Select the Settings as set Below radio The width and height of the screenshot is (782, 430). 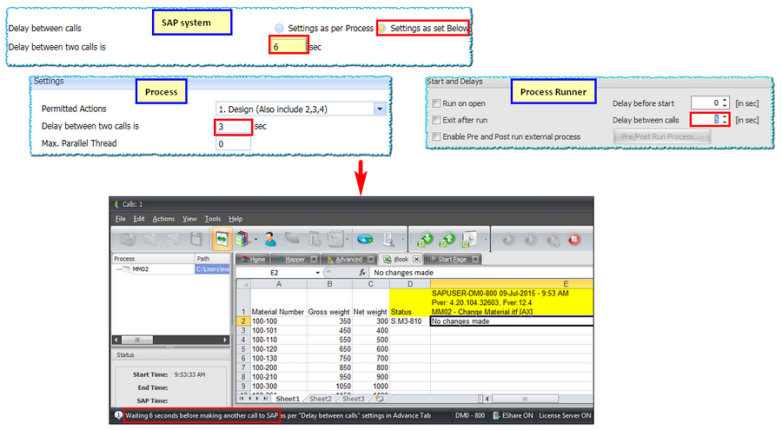click(382, 28)
